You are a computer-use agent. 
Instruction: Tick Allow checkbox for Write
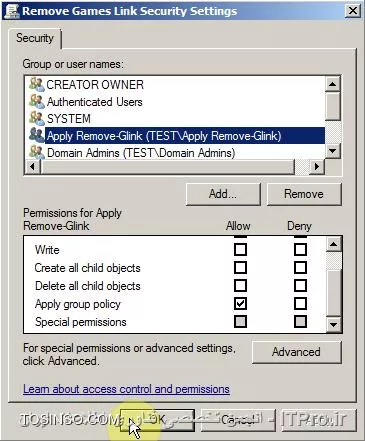click(240, 249)
